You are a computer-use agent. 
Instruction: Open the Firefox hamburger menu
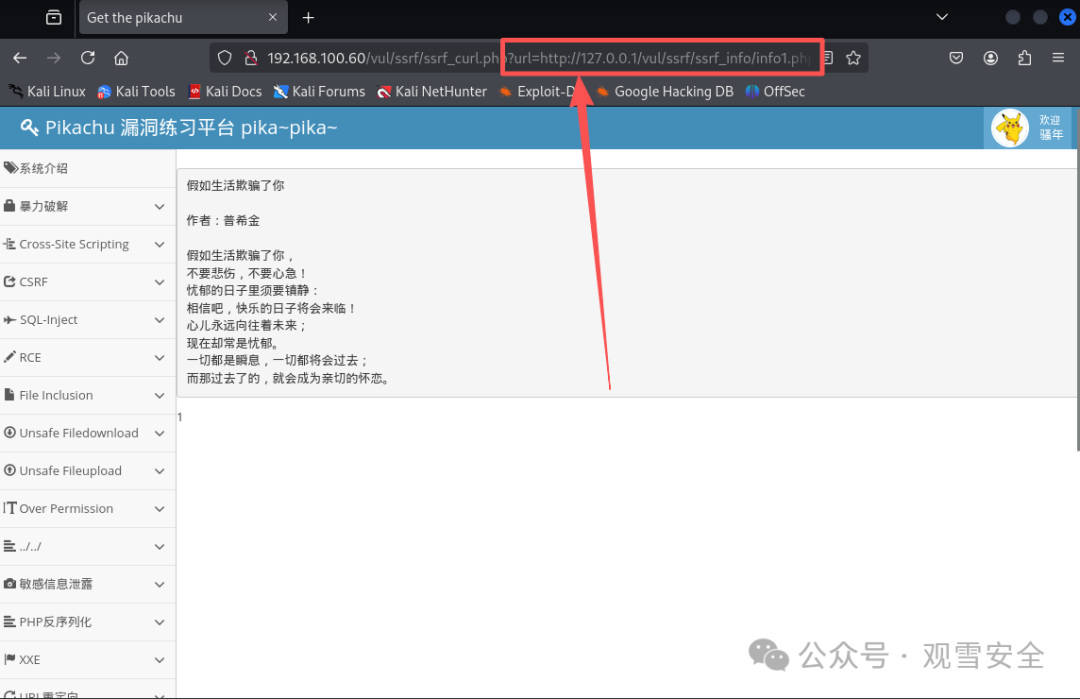tap(1059, 58)
